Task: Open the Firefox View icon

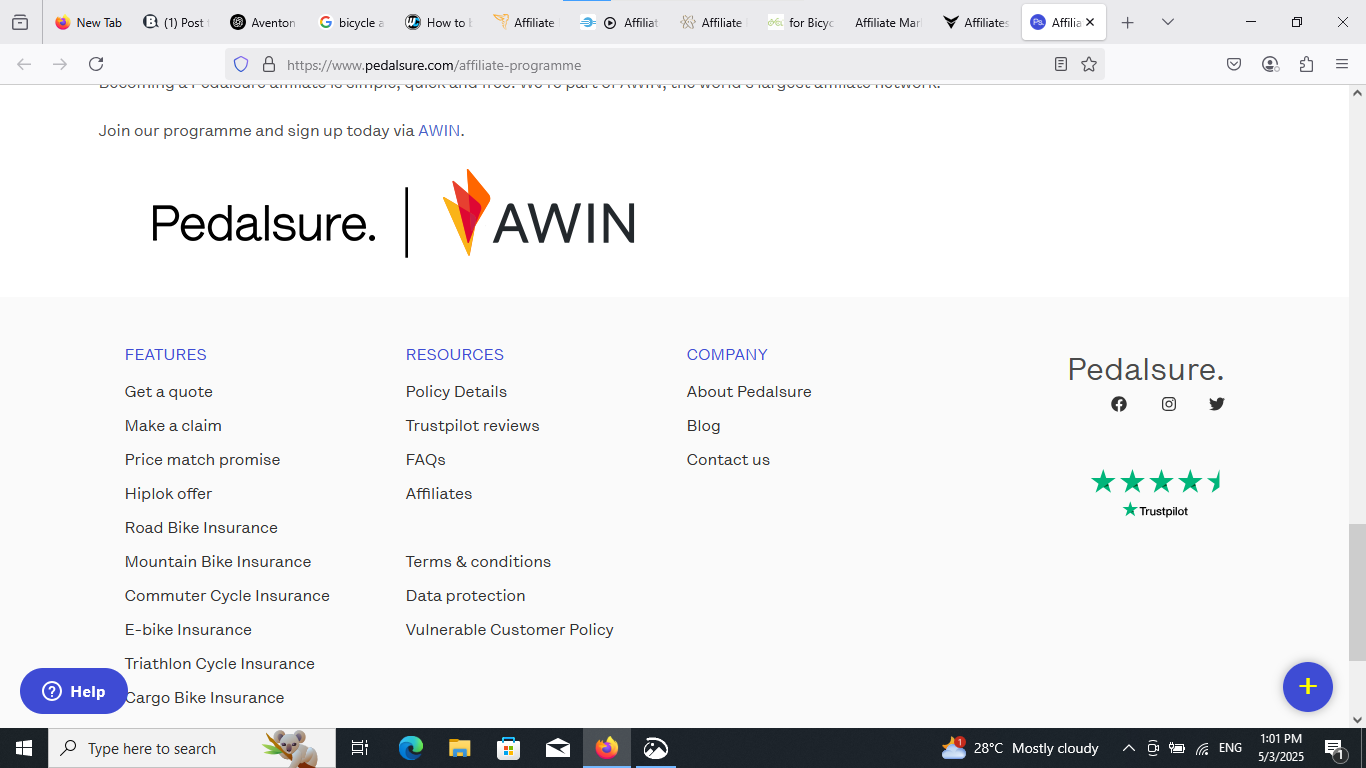Action: (x=20, y=22)
